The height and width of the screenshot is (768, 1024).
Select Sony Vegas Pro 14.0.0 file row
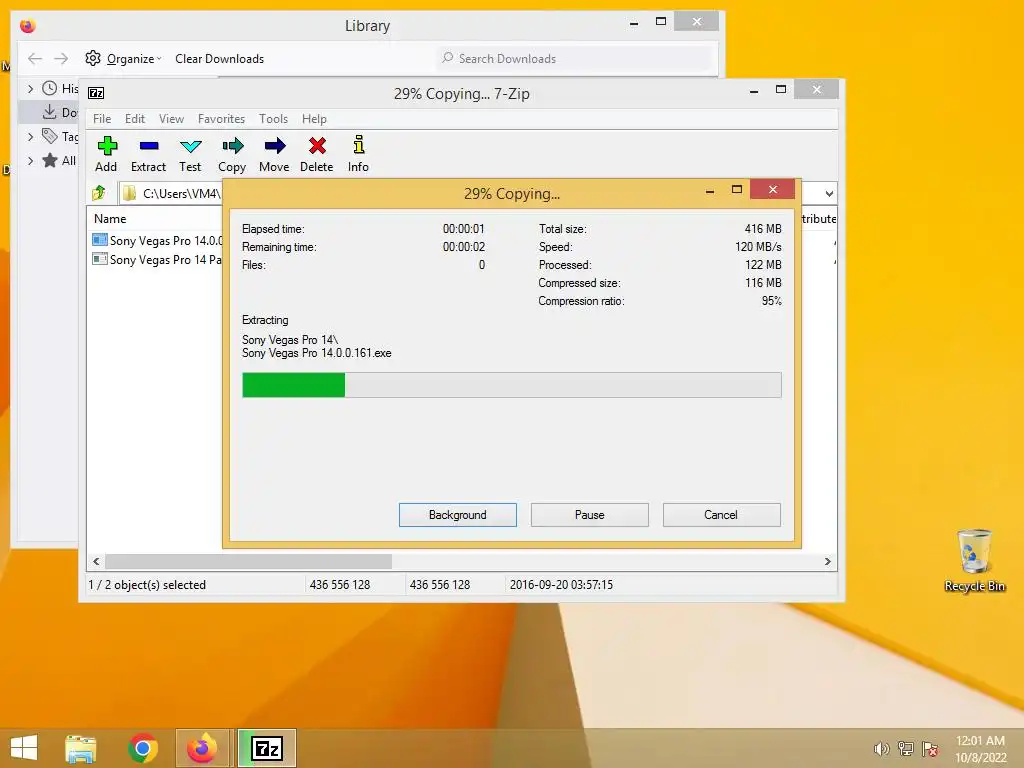point(157,240)
